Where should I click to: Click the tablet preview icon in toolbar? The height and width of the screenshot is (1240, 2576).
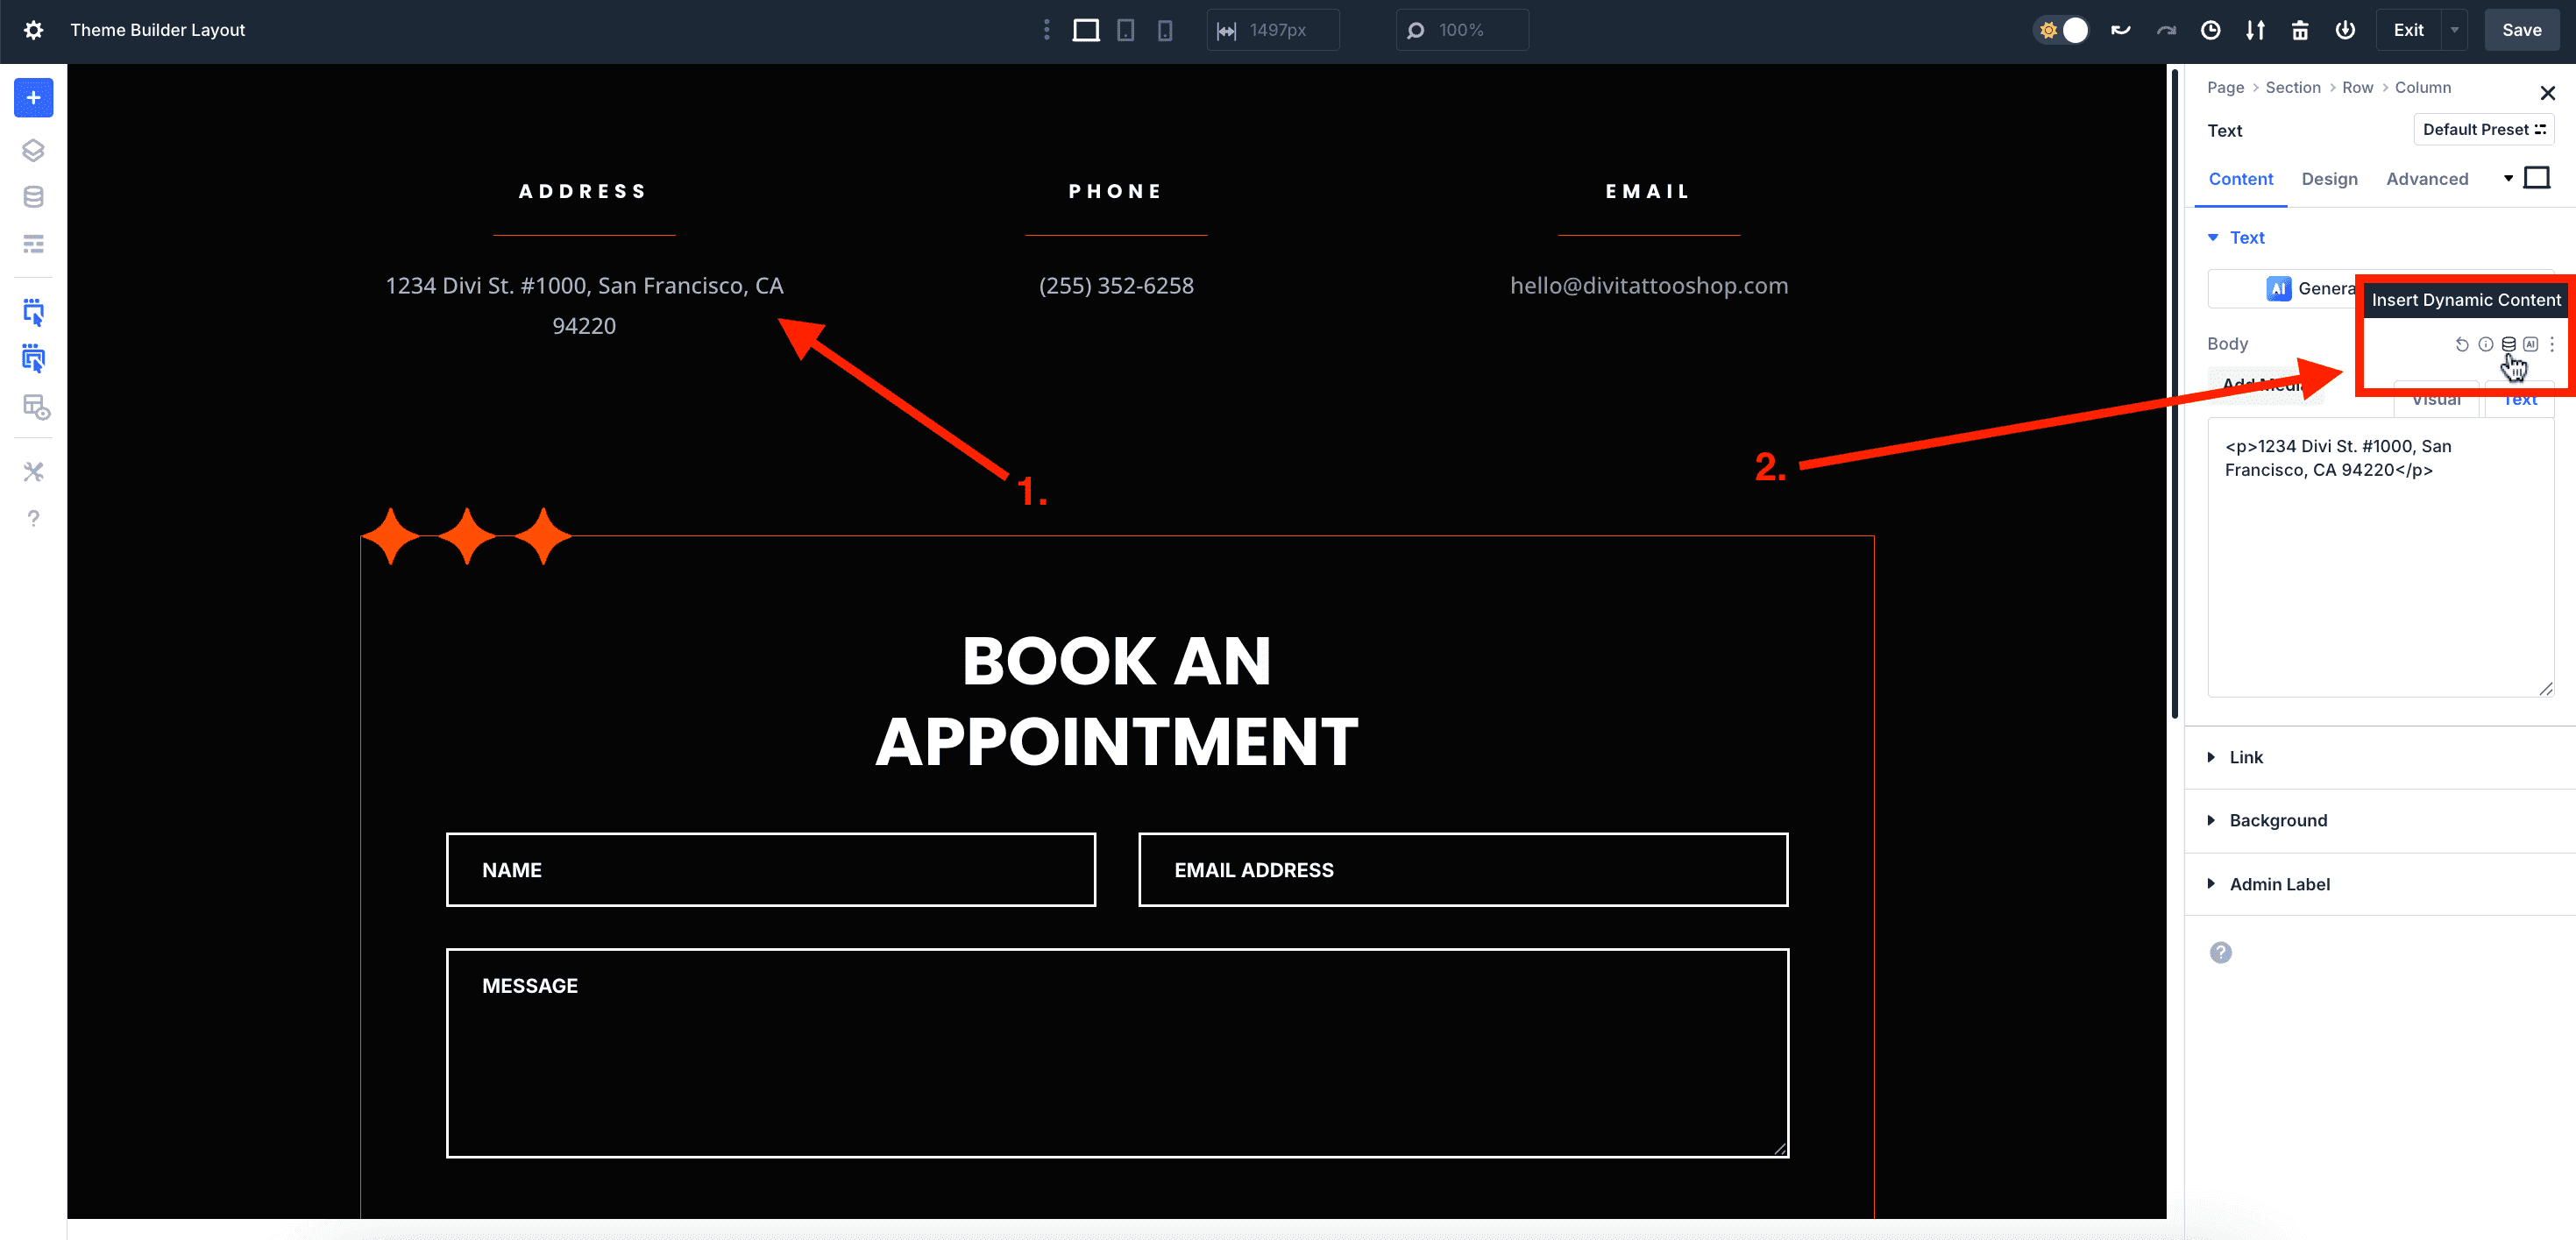(1125, 30)
